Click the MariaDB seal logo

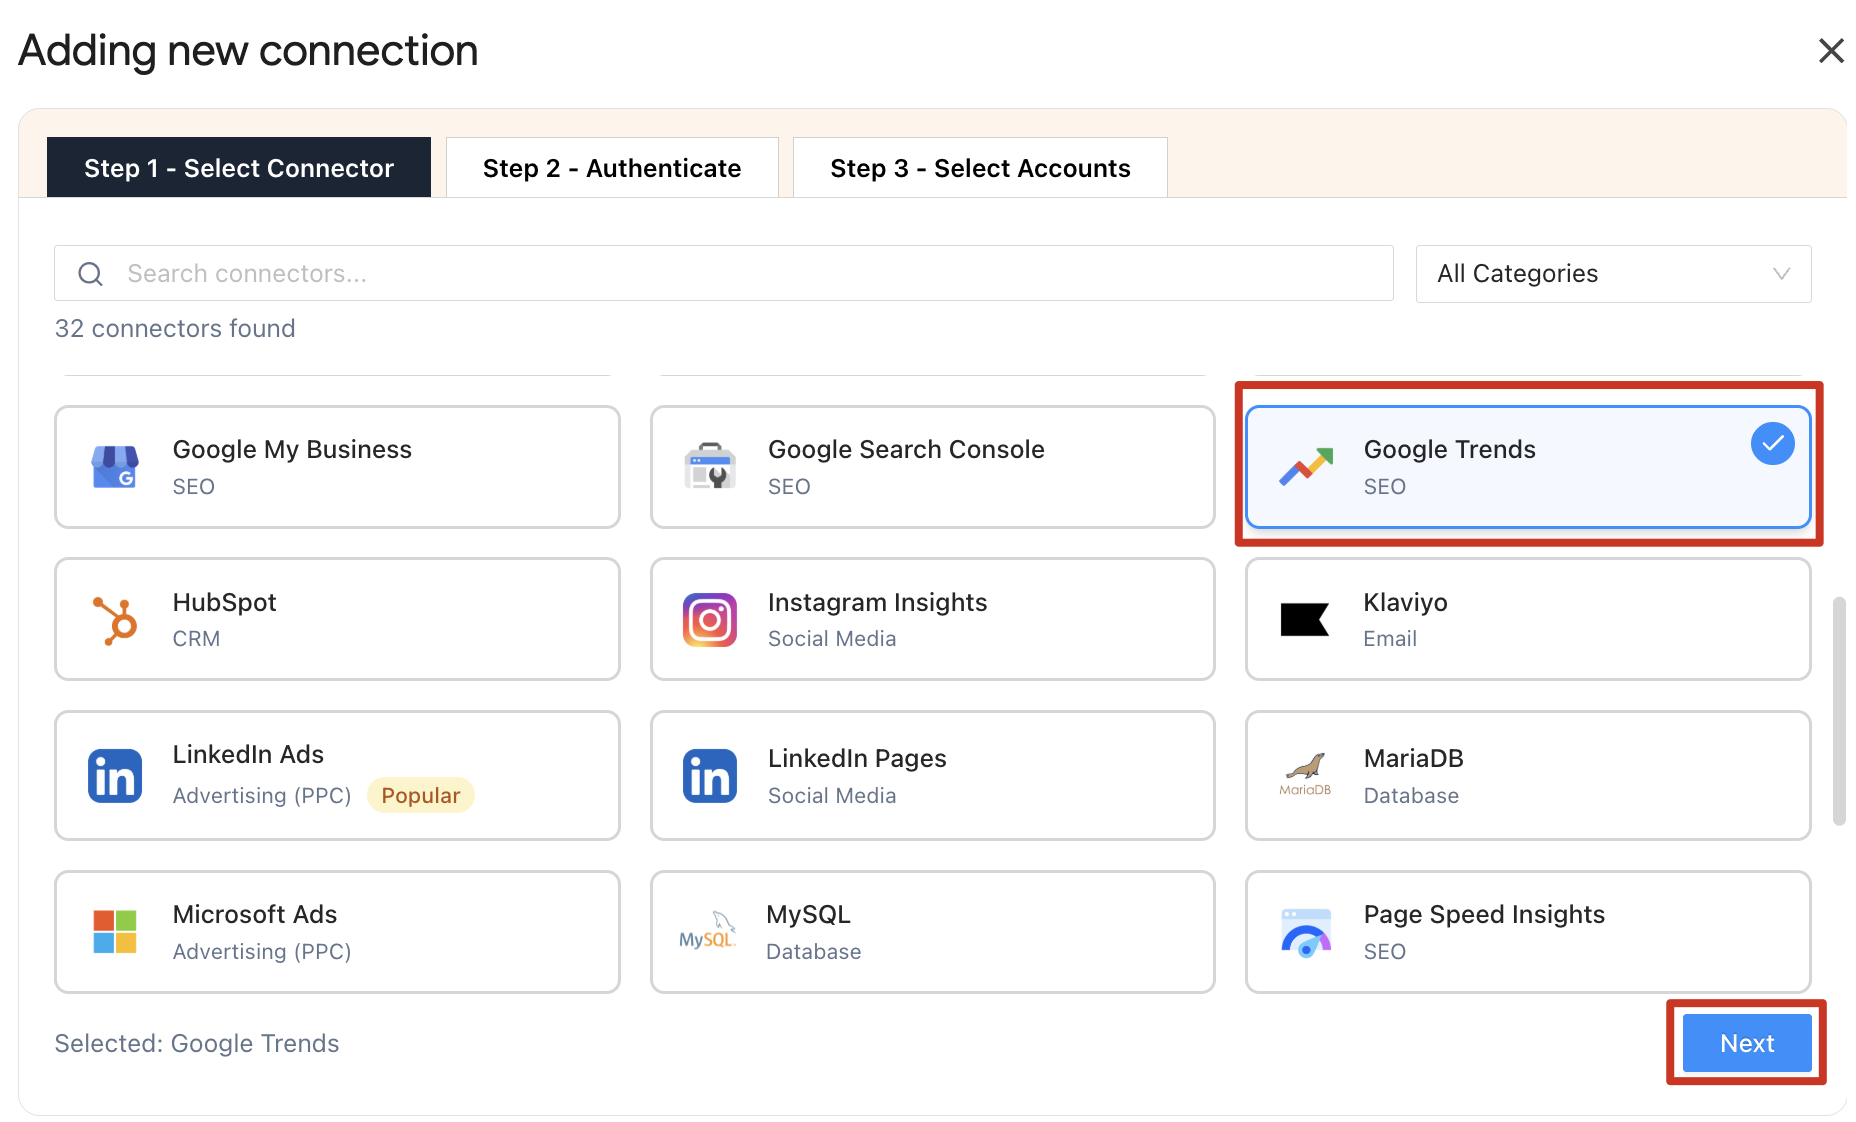[1305, 774]
